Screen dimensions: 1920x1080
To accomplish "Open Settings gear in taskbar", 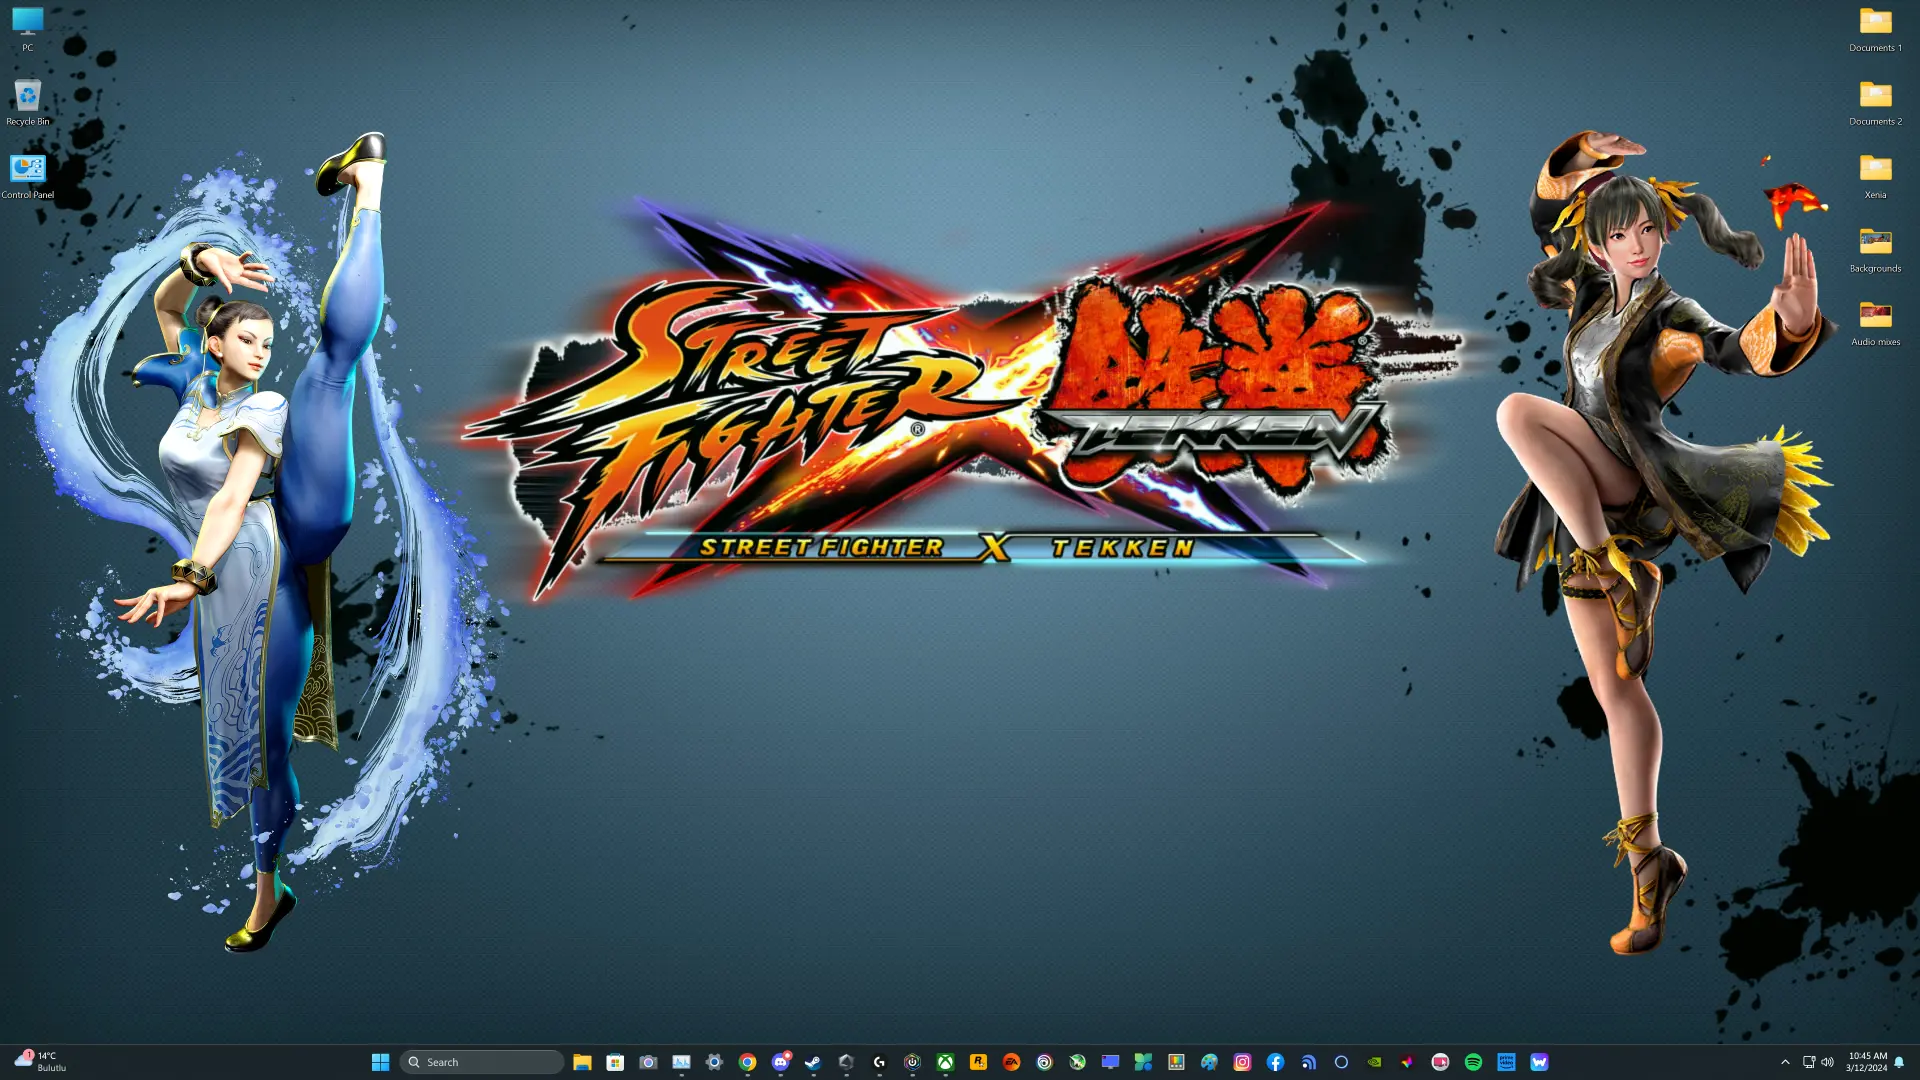I will (714, 1062).
